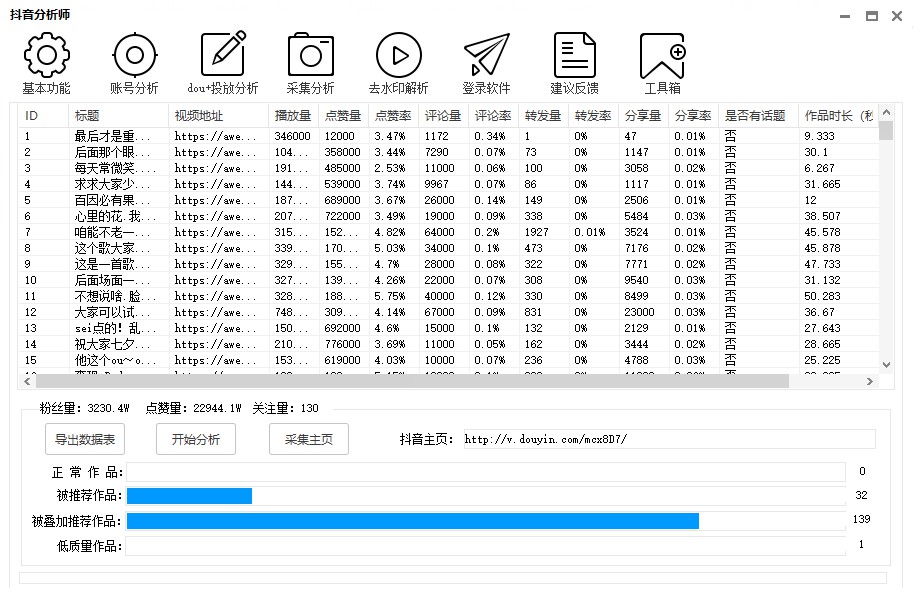Select row titled 这是一首歌...
This screenshot has width=914, height=589.
[448, 264]
